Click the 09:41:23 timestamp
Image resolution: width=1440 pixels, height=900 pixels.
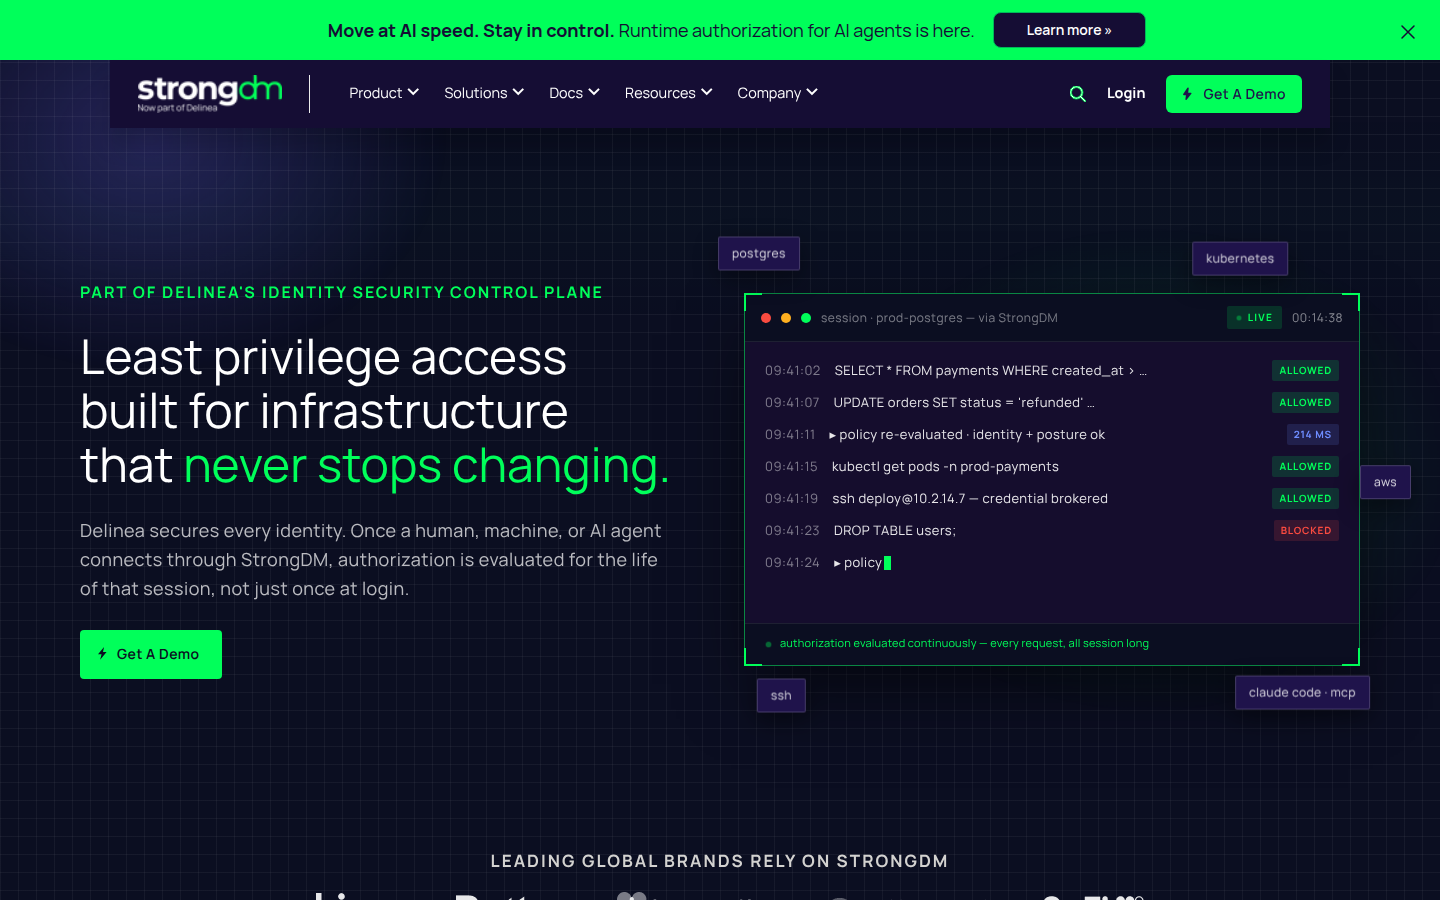click(x=792, y=531)
